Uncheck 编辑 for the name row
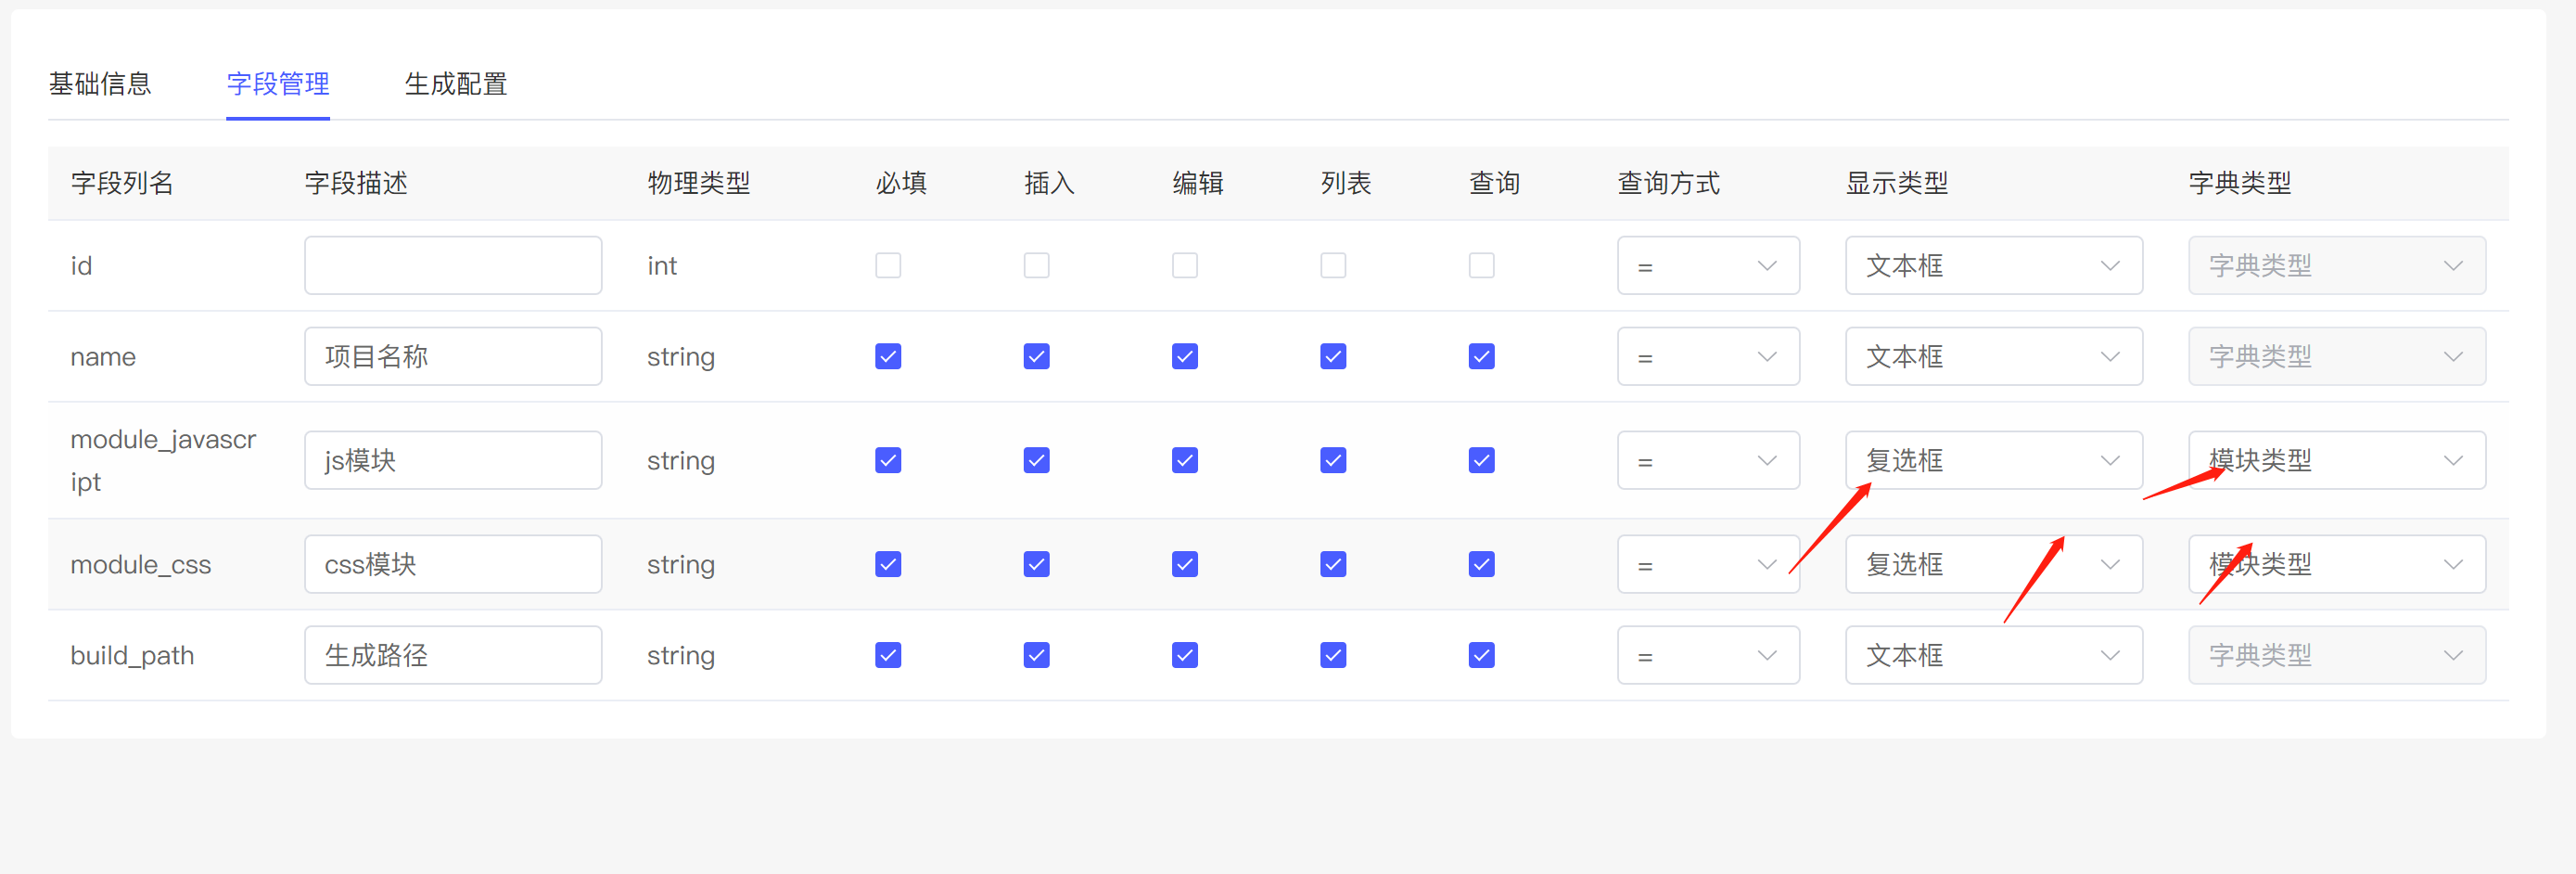 pyautogui.click(x=1185, y=356)
